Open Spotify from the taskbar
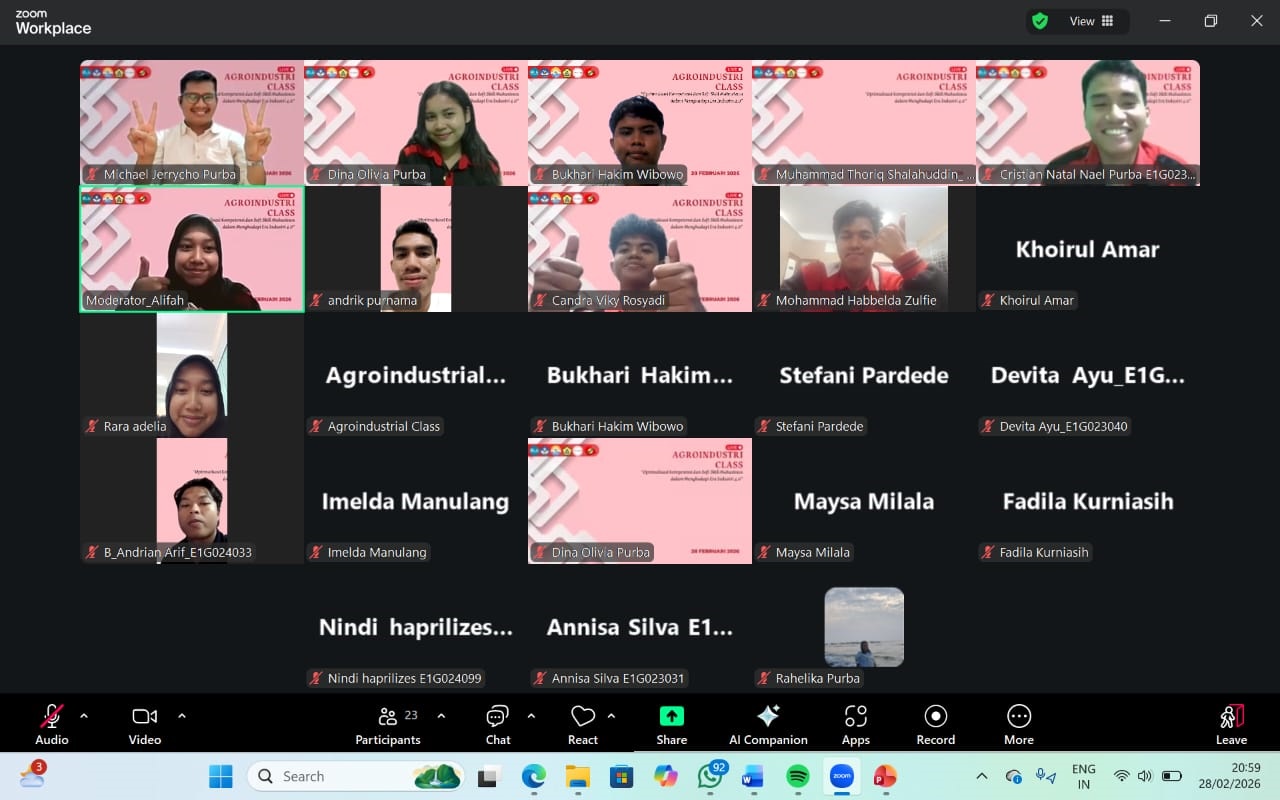Image resolution: width=1280 pixels, height=800 pixels. pyautogui.click(x=797, y=776)
